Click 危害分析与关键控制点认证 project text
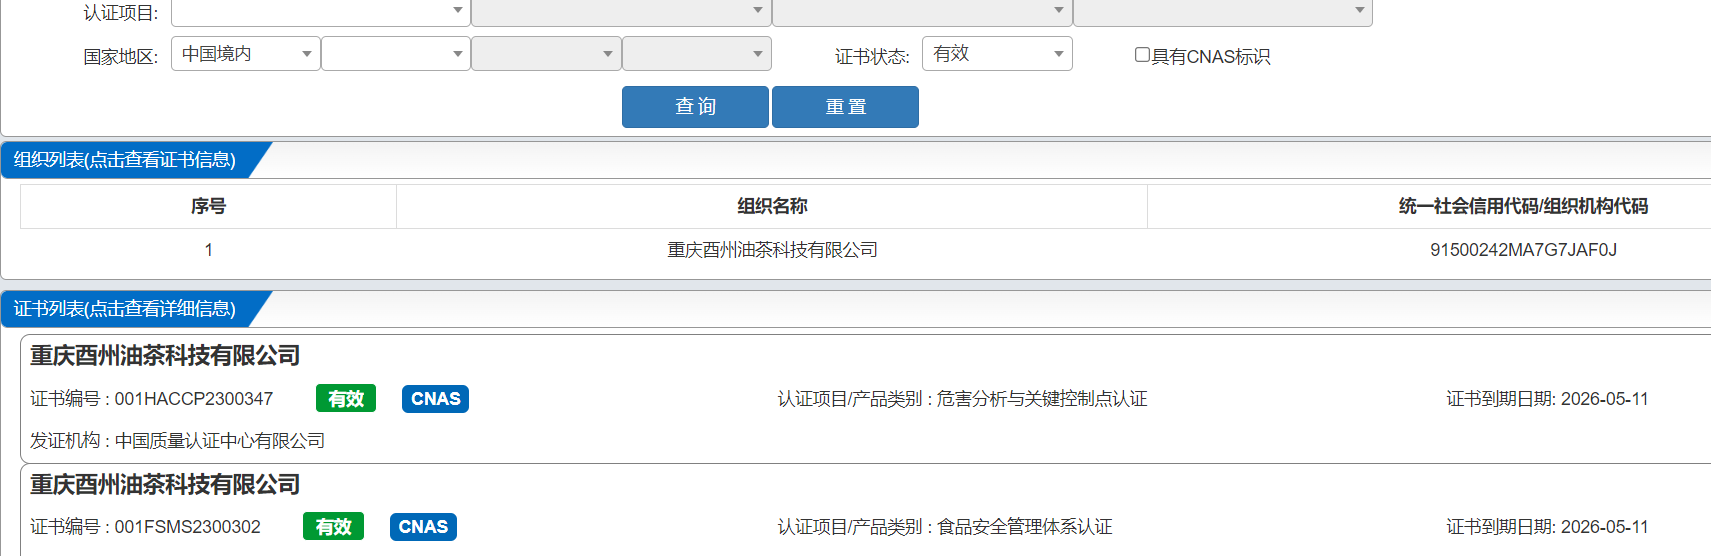 (x=1041, y=399)
